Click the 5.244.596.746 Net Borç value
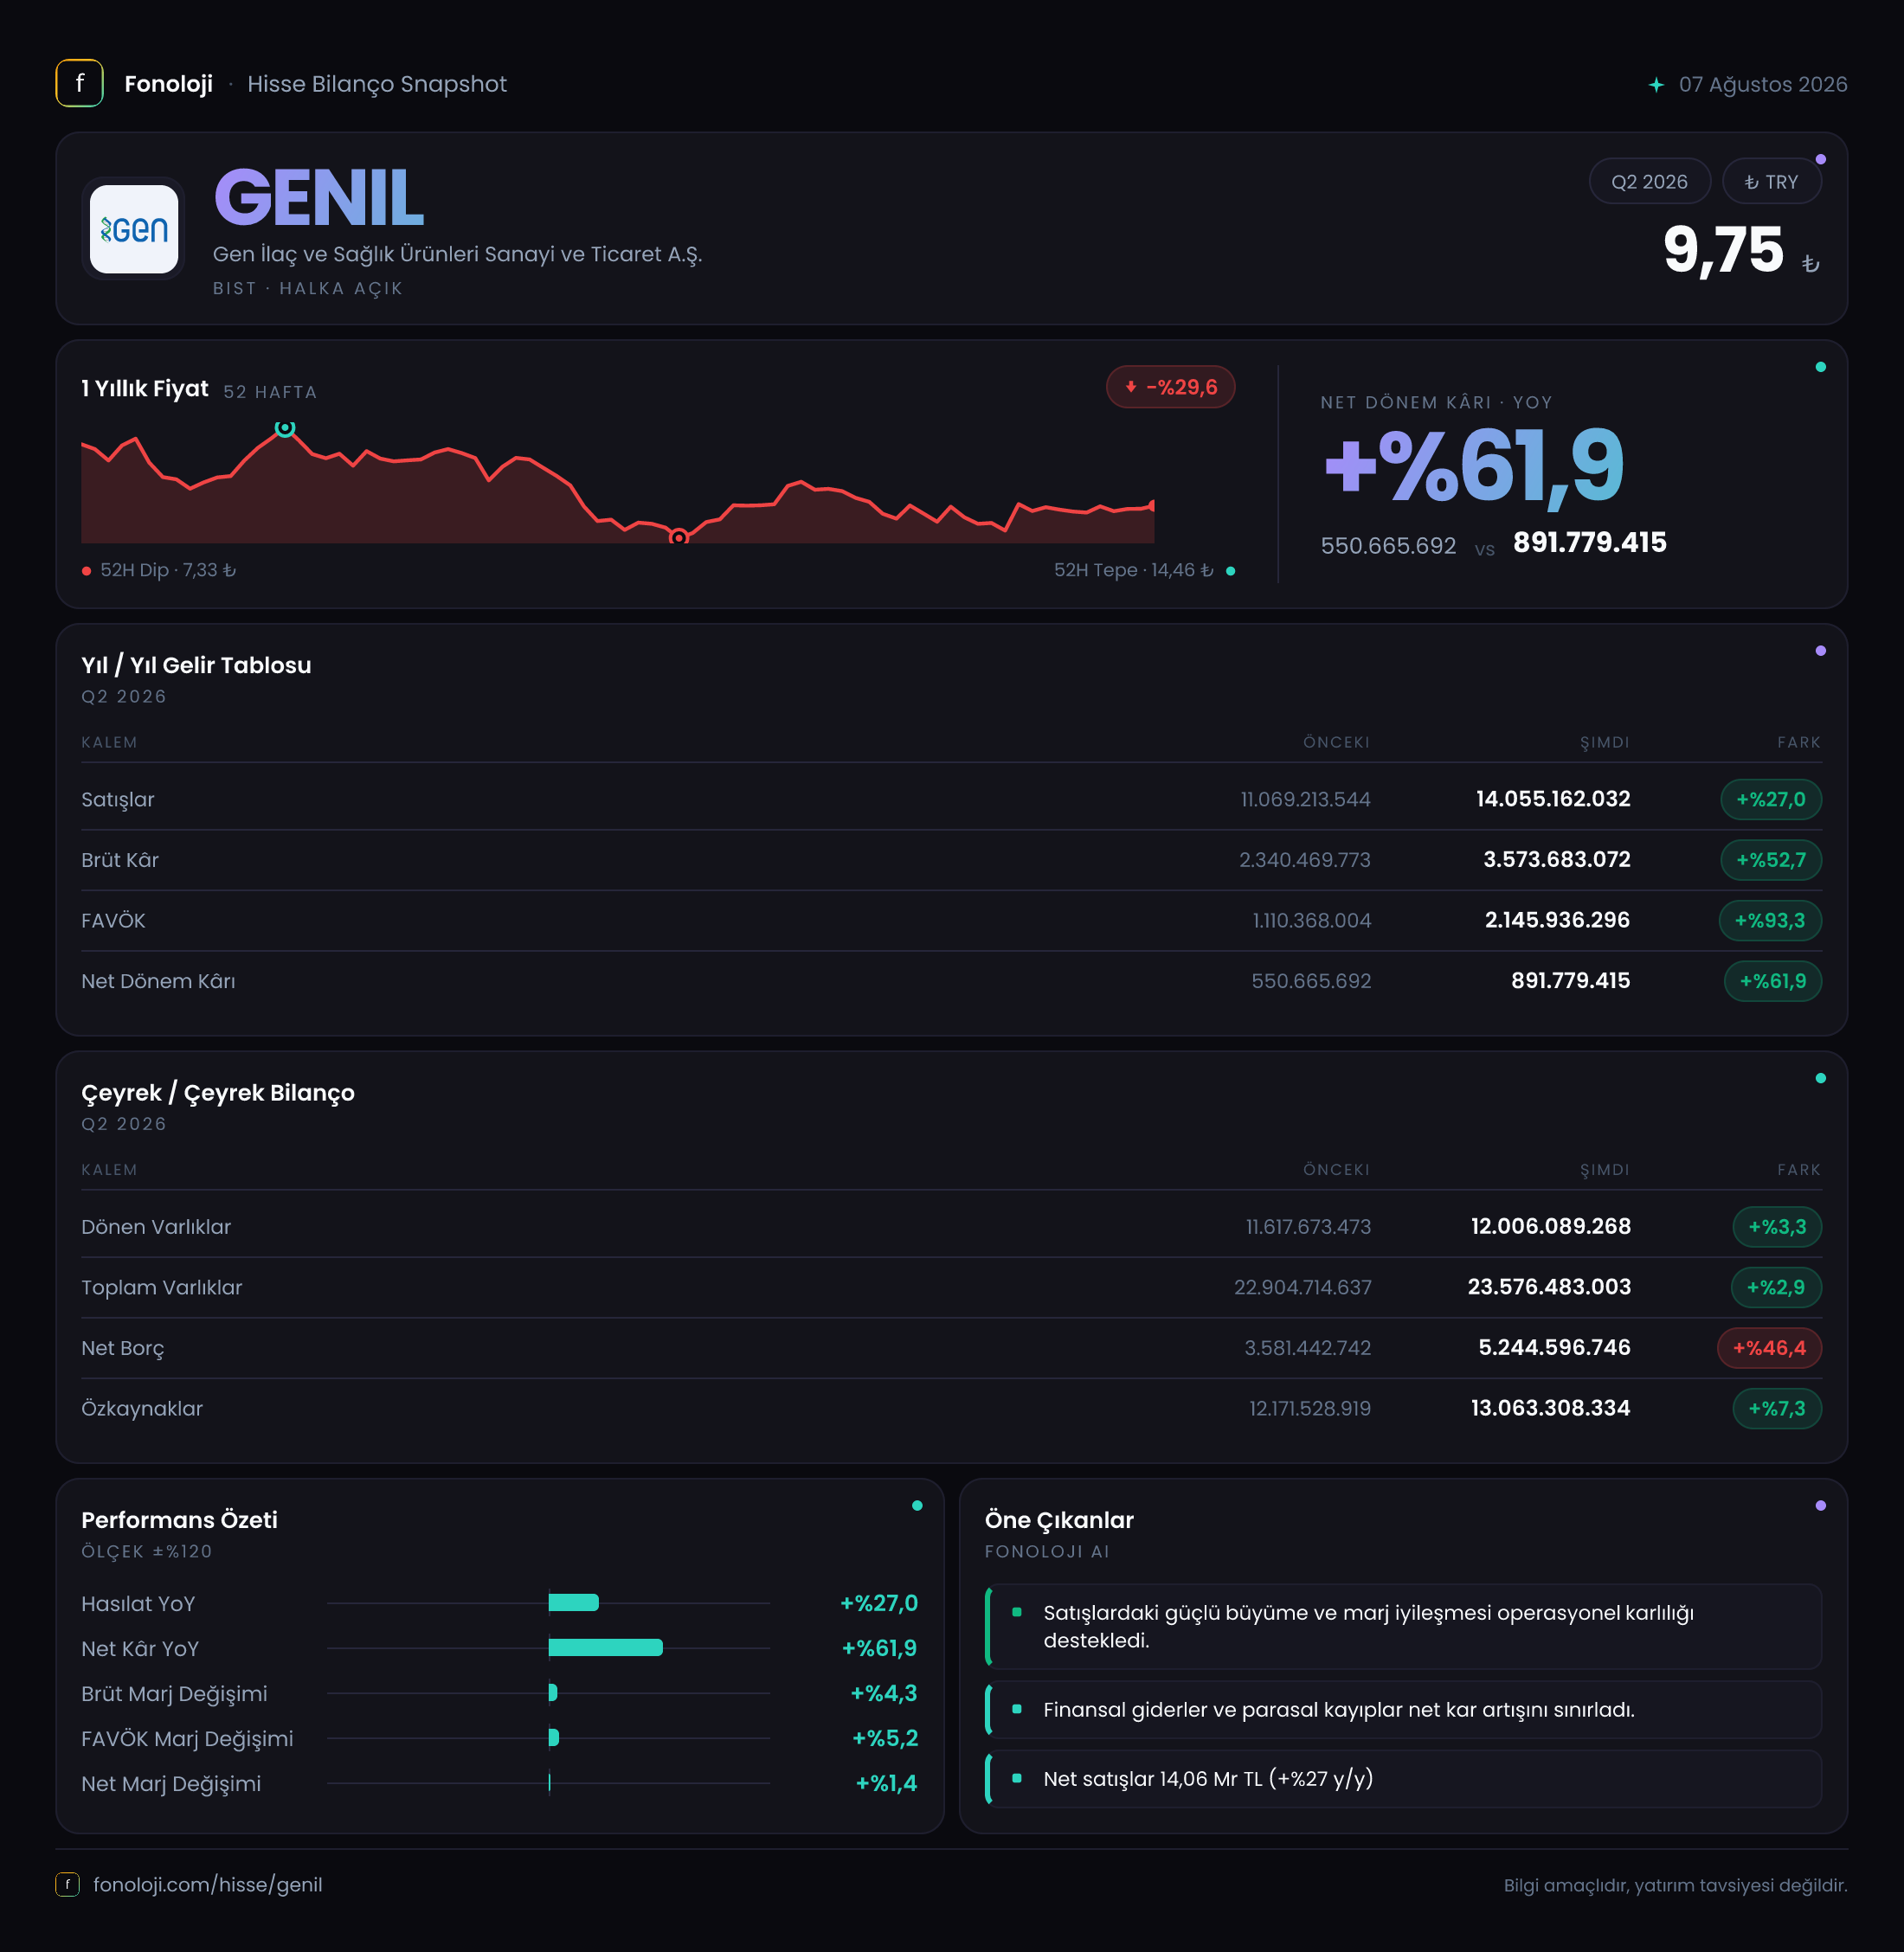The image size is (1904, 1952). point(1554,1348)
